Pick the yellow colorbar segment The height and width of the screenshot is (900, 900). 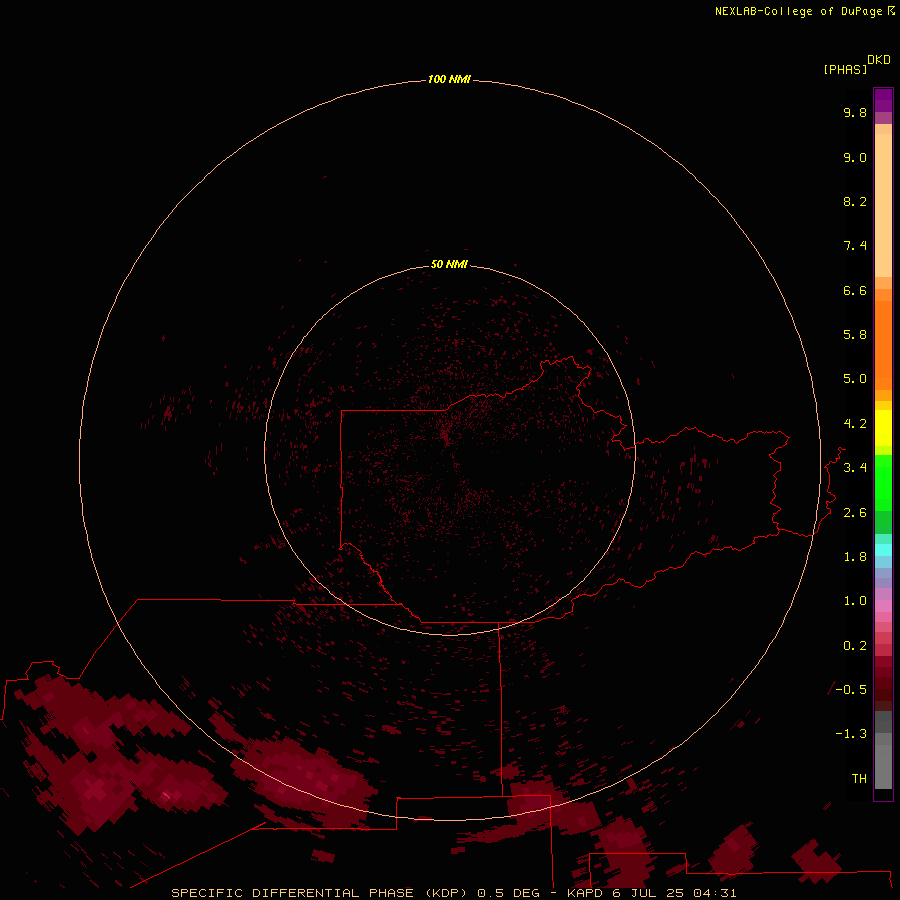pos(883,428)
